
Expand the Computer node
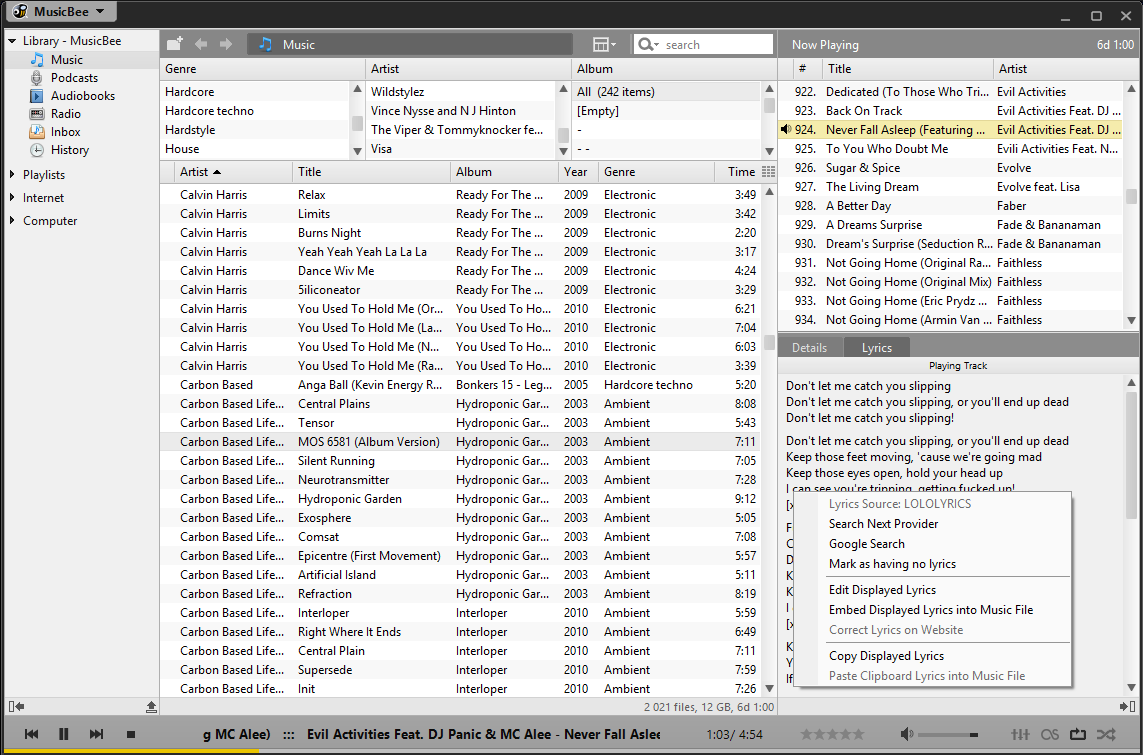pyautogui.click(x=12, y=221)
